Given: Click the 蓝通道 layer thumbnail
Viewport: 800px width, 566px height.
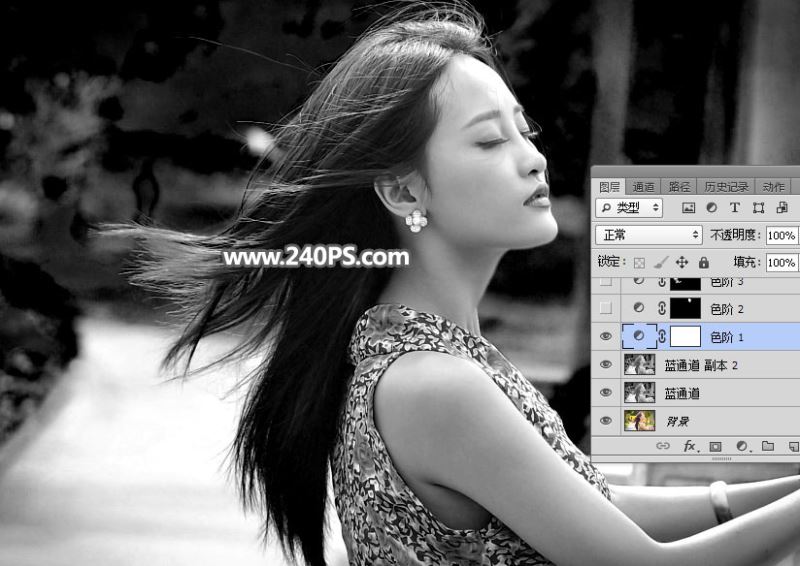Looking at the screenshot, I should coord(639,392).
